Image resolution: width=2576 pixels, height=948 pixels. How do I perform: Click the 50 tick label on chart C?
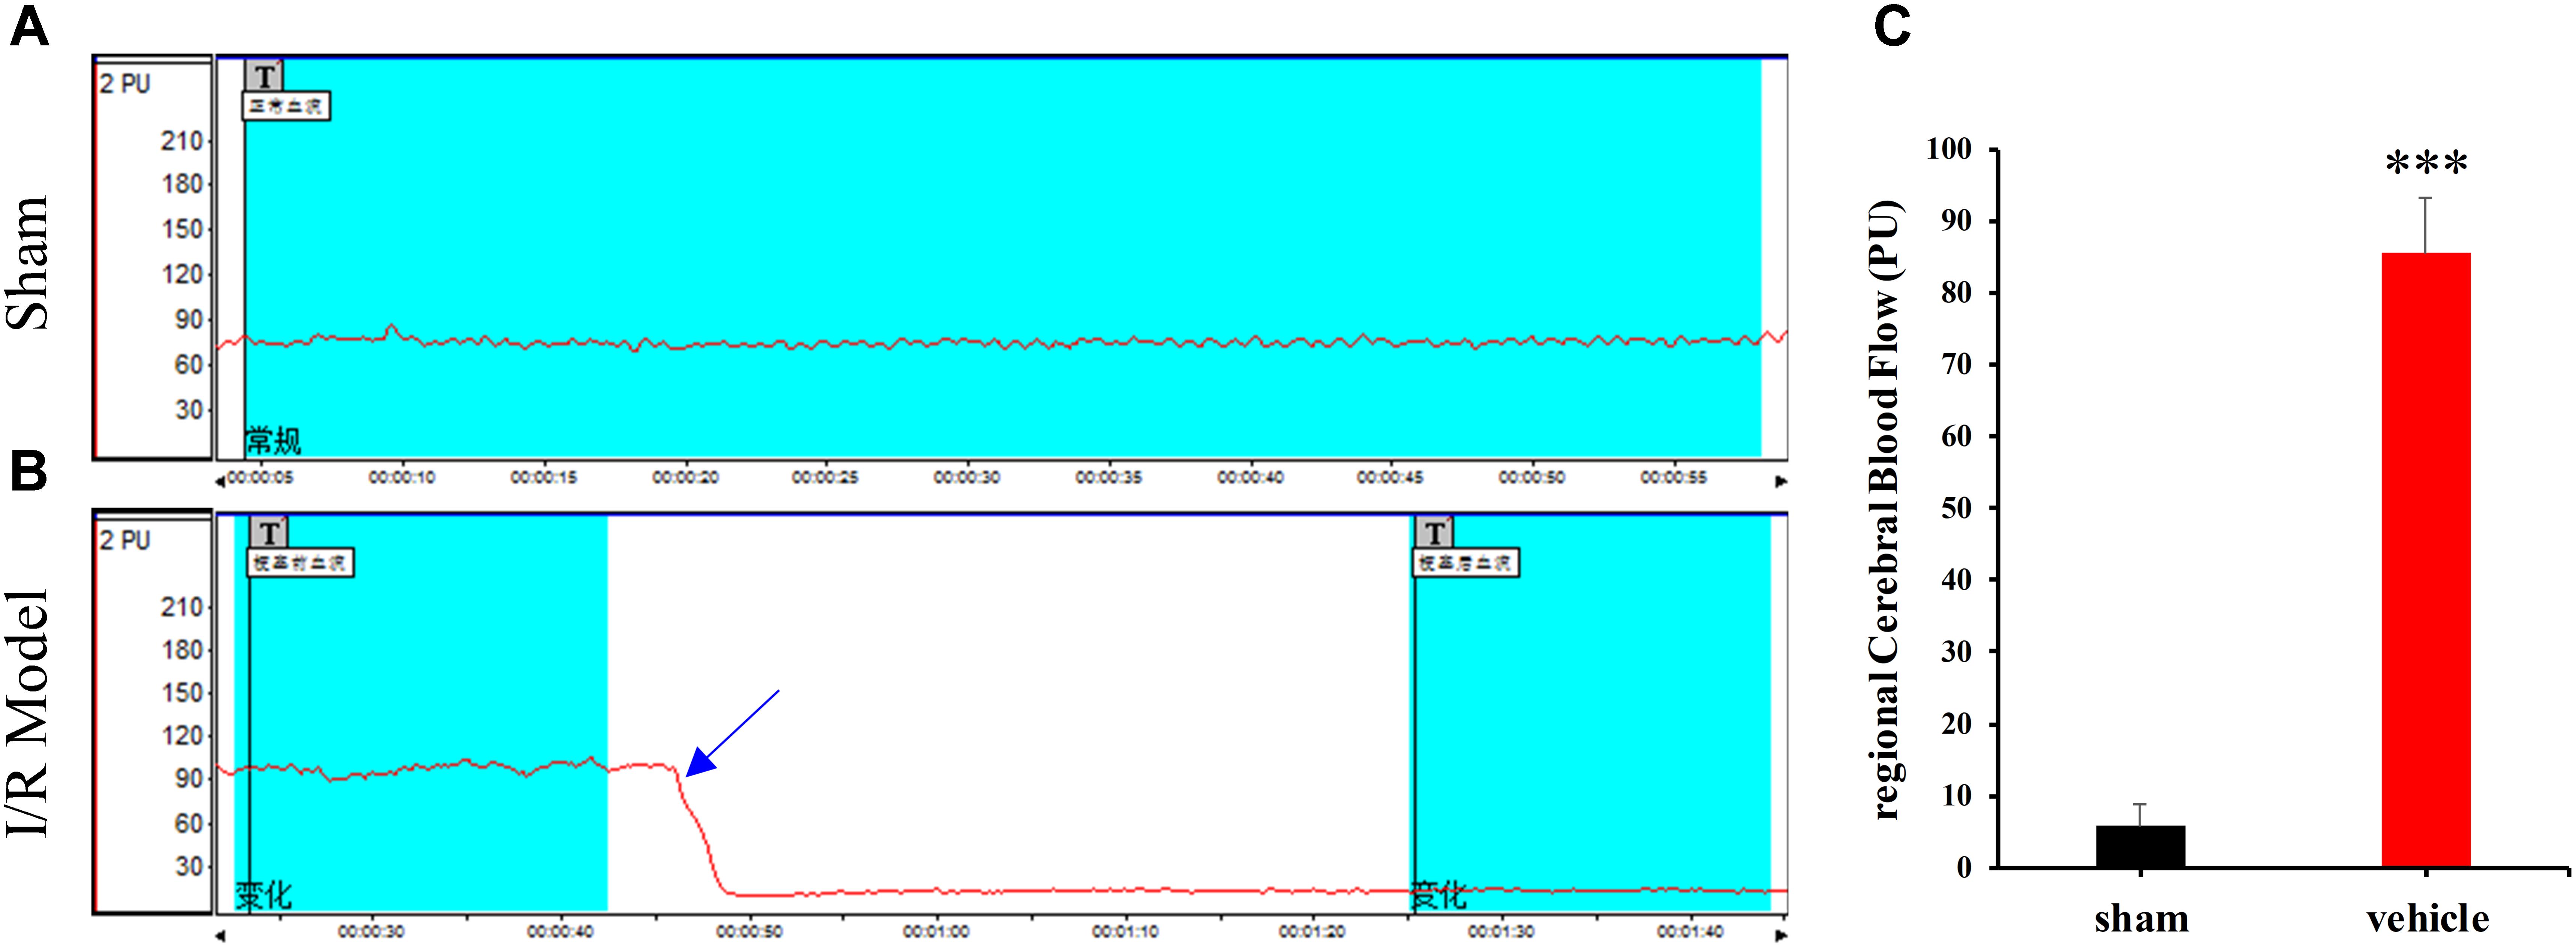pos(1957,508)
